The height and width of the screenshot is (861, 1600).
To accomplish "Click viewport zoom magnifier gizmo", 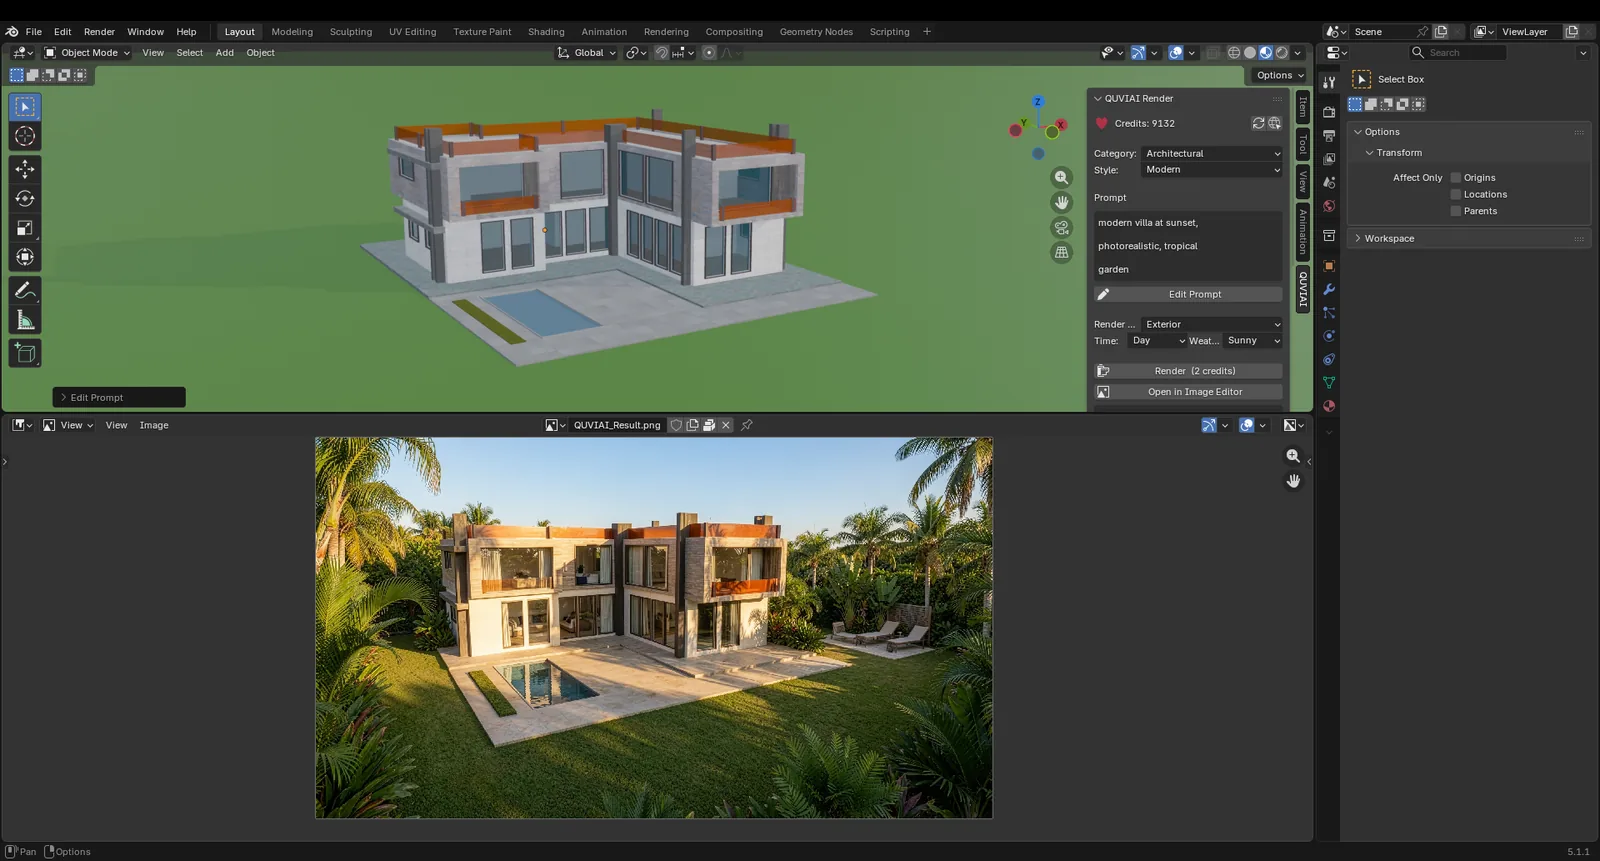I will [1062, 177].
